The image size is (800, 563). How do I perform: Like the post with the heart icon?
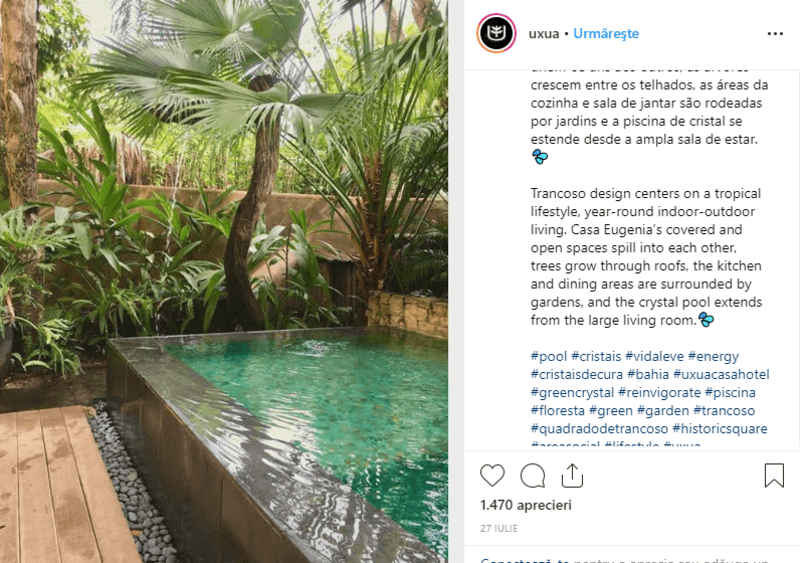click(x=492, y=476)
